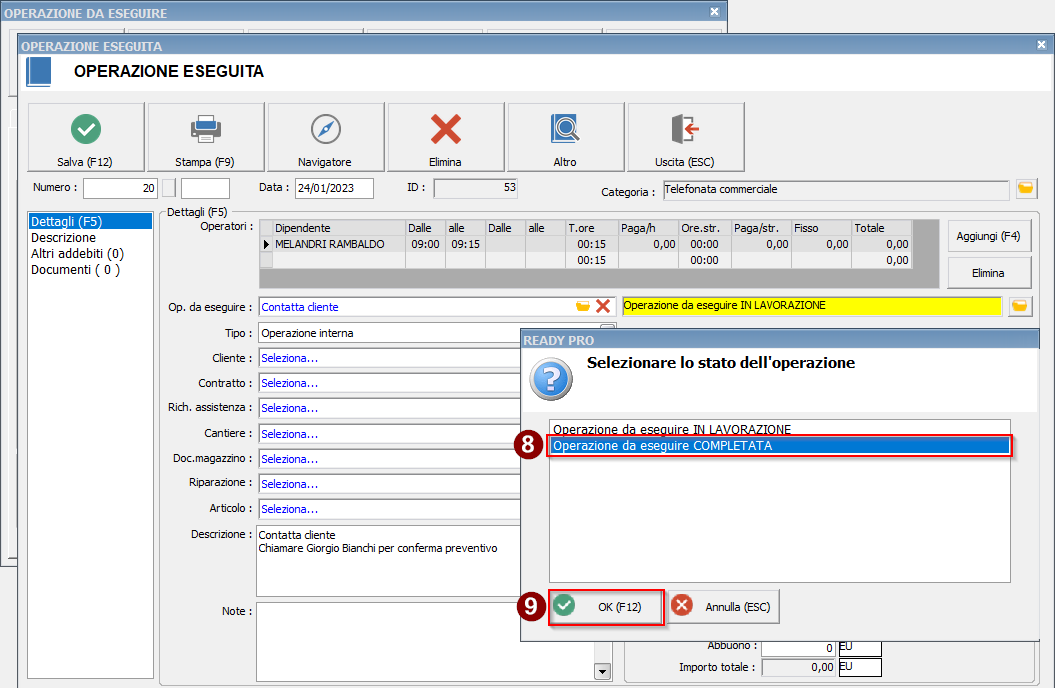The height and width of the screenshot is (688, 1055).
Task: Exit via the Uscita (ESC) button
Action: 685,138
